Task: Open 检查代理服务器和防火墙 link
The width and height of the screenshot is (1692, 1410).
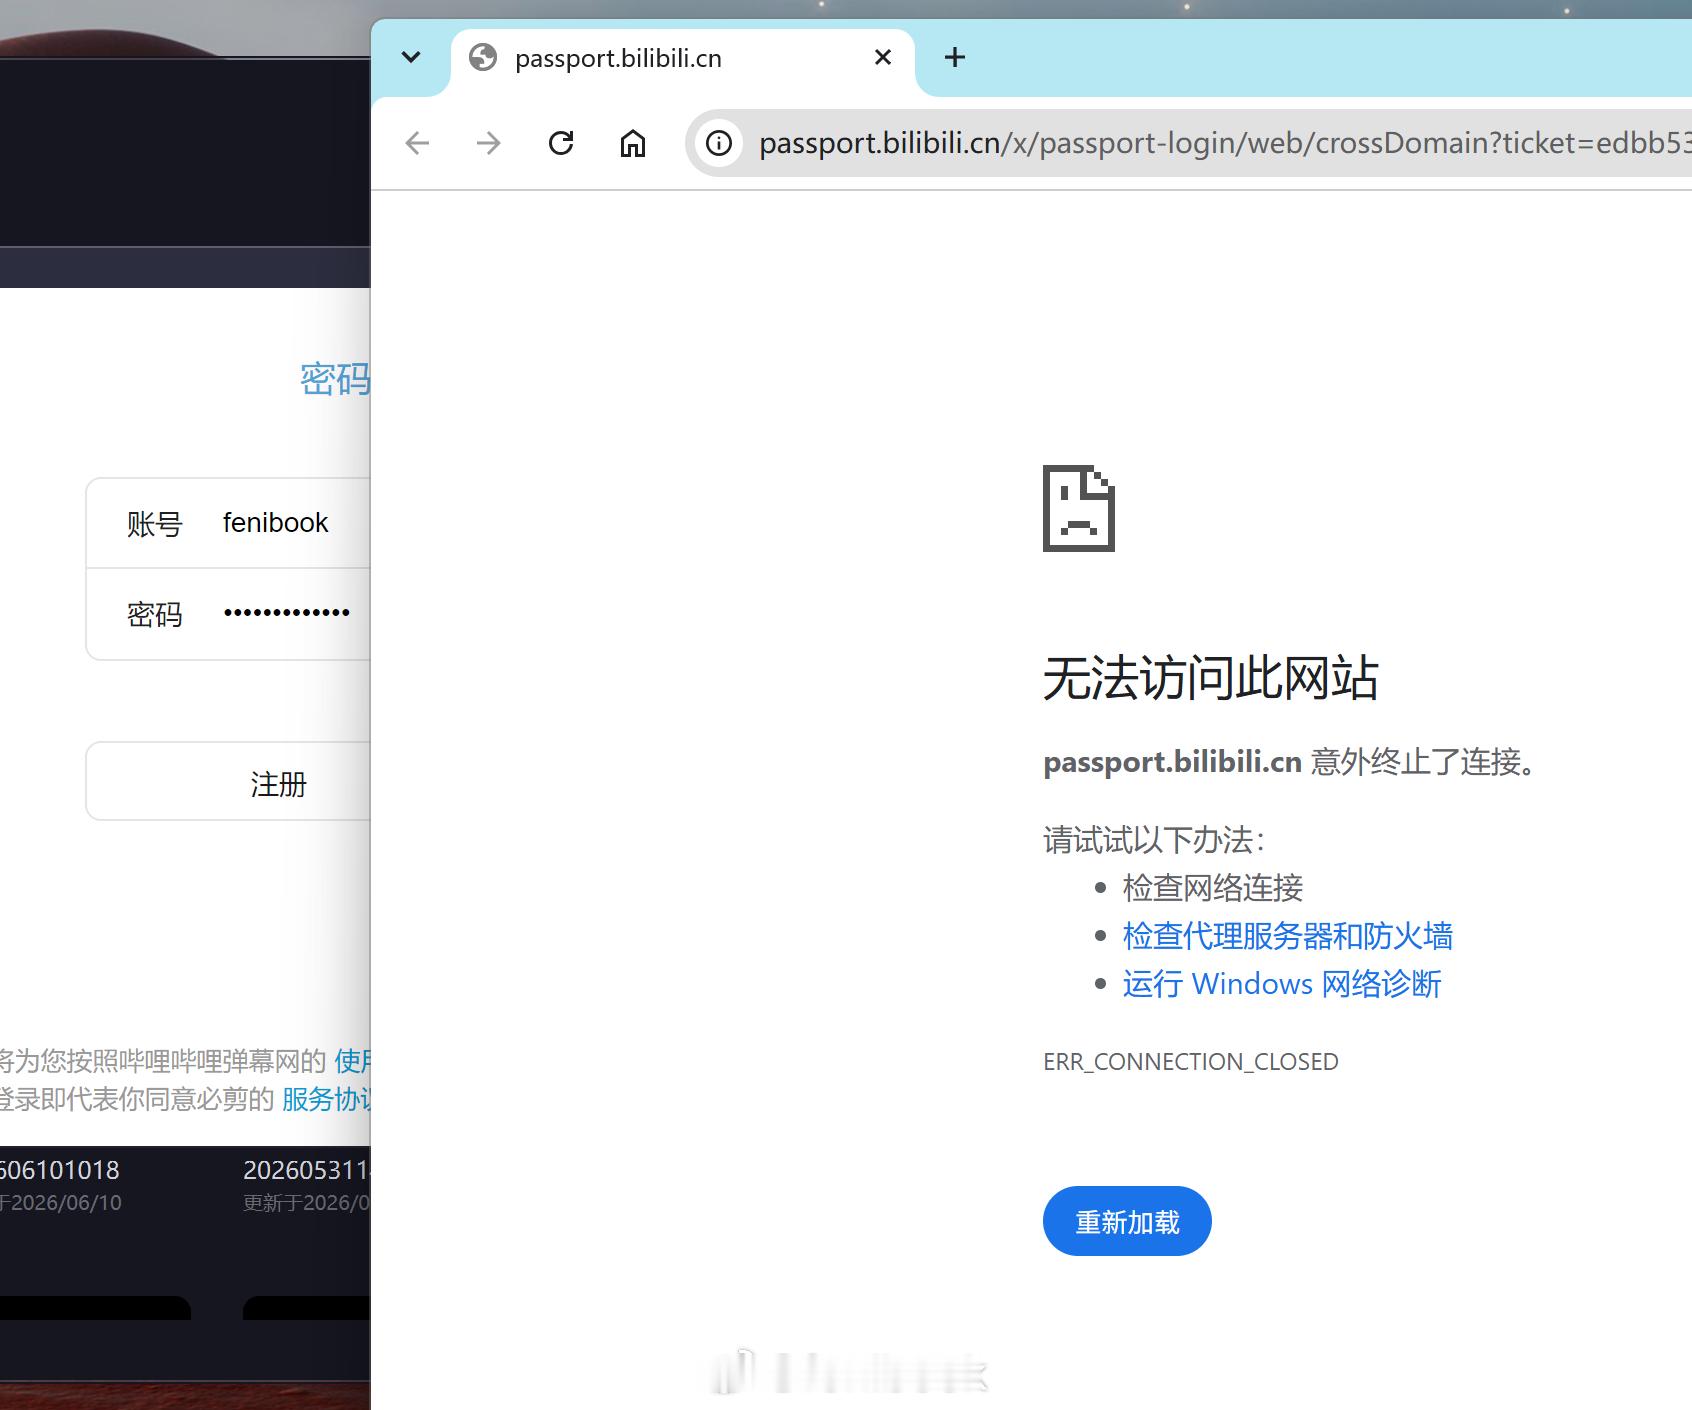Action: (1287, 936)
